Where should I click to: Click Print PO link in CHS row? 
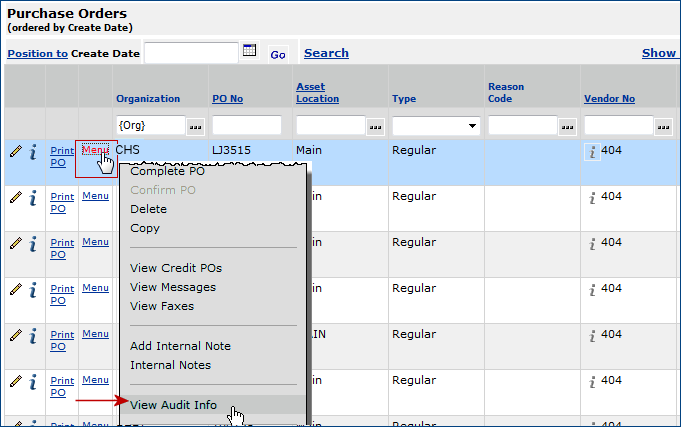[x=62, y=156]
